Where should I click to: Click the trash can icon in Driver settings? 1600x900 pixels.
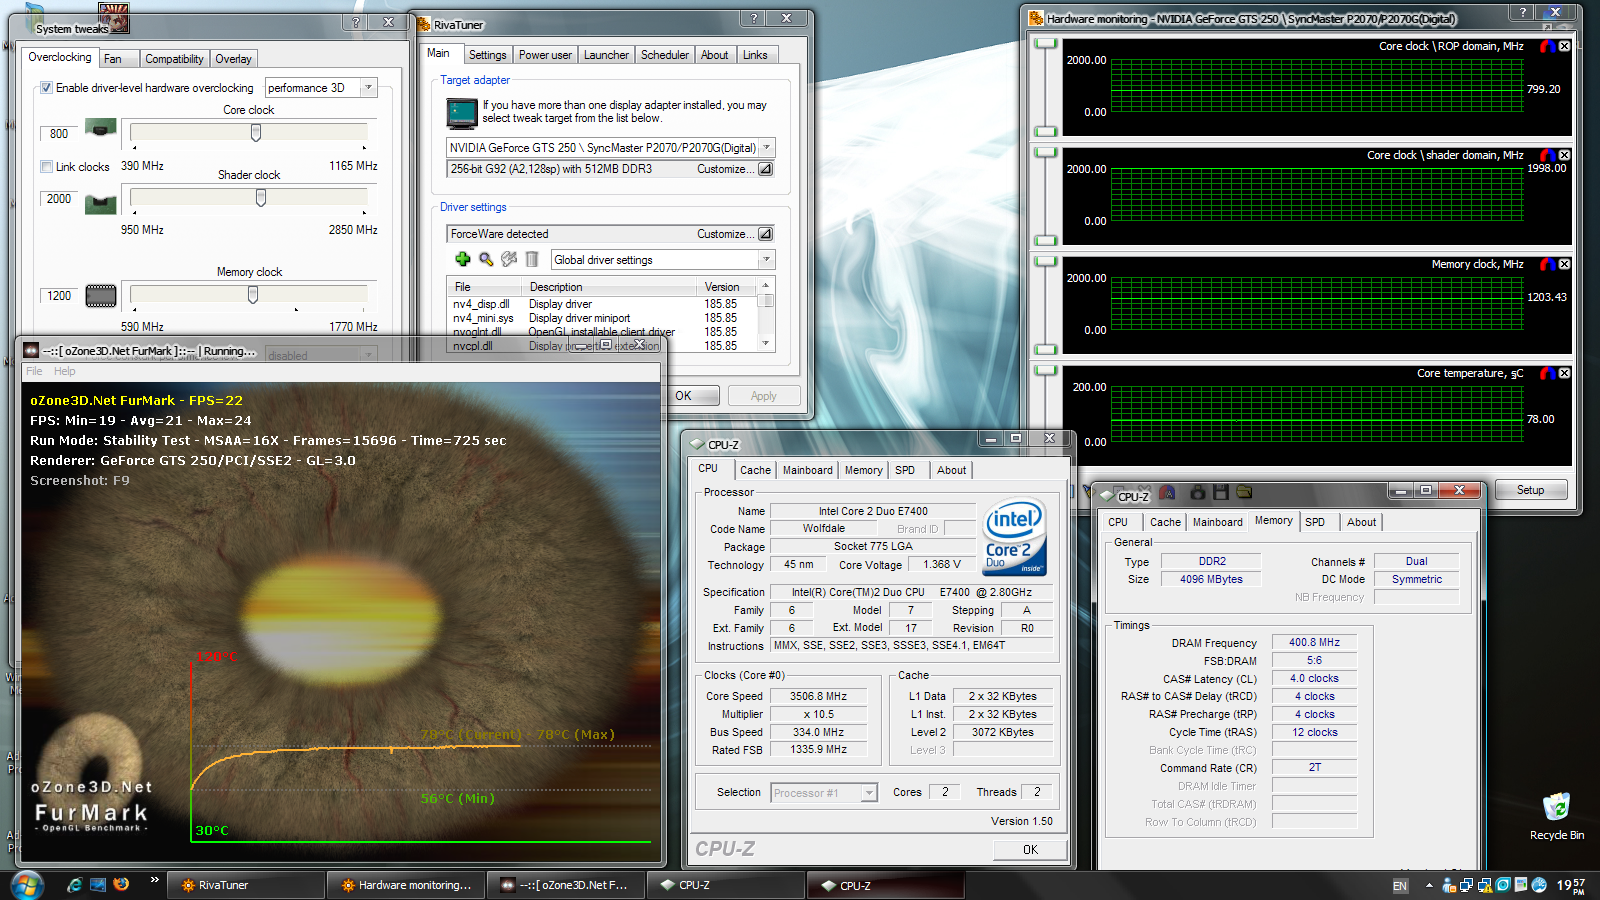point(532,259)
